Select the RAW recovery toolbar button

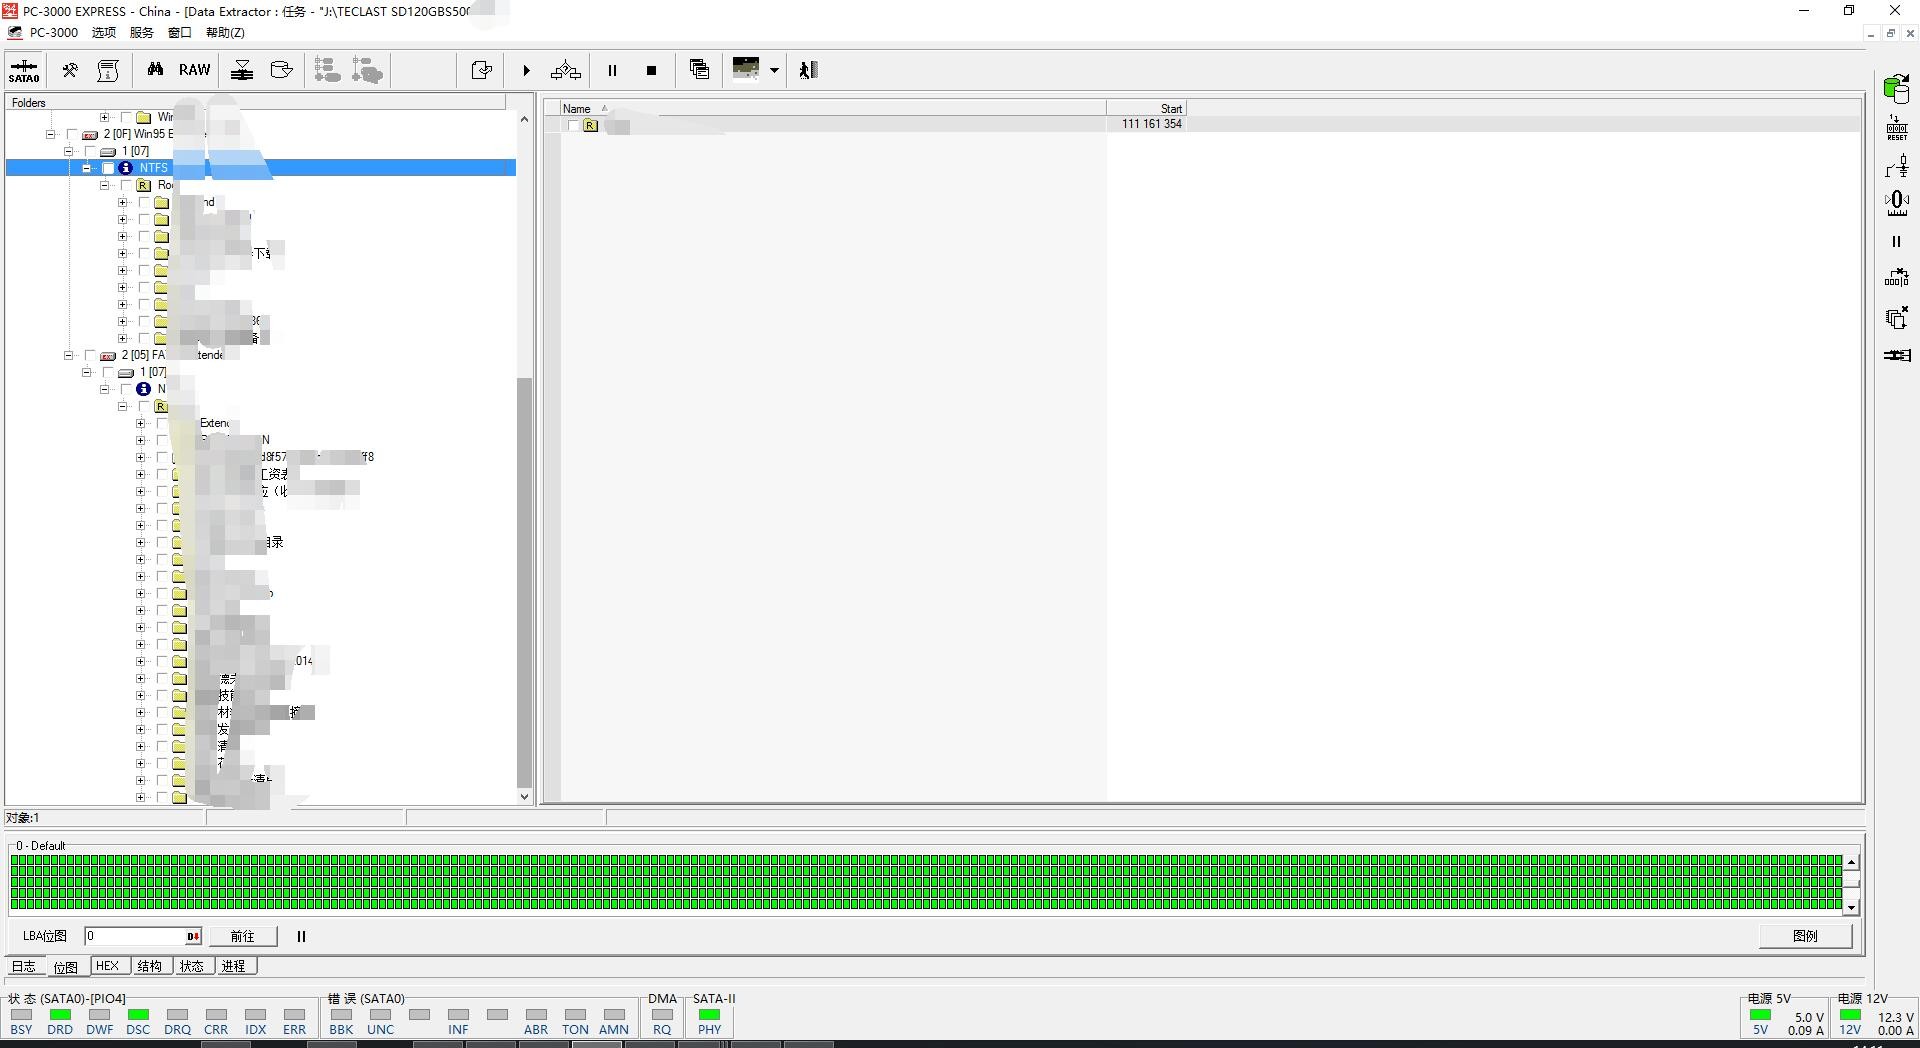(194, 70)
